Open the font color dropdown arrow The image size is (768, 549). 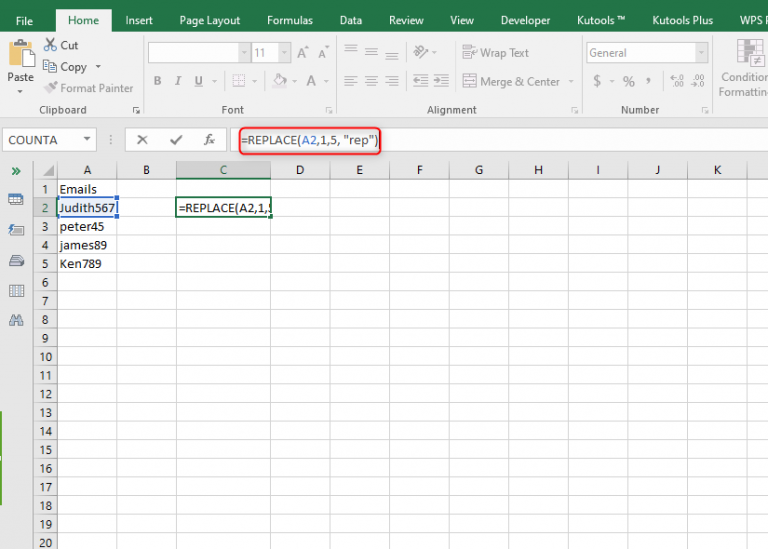pyautogui.click(x=326, y=81)
